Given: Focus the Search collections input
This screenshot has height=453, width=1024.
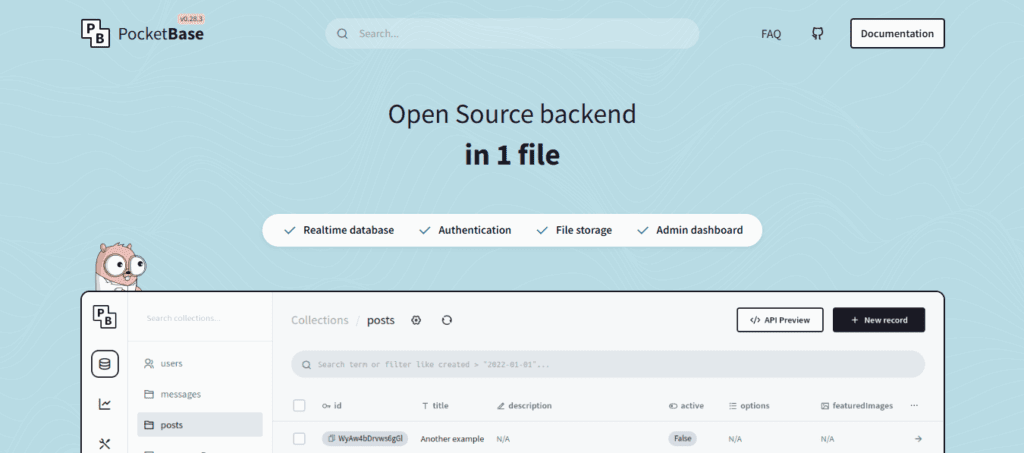Looking at the screenshot, I should tap(200, 318).
